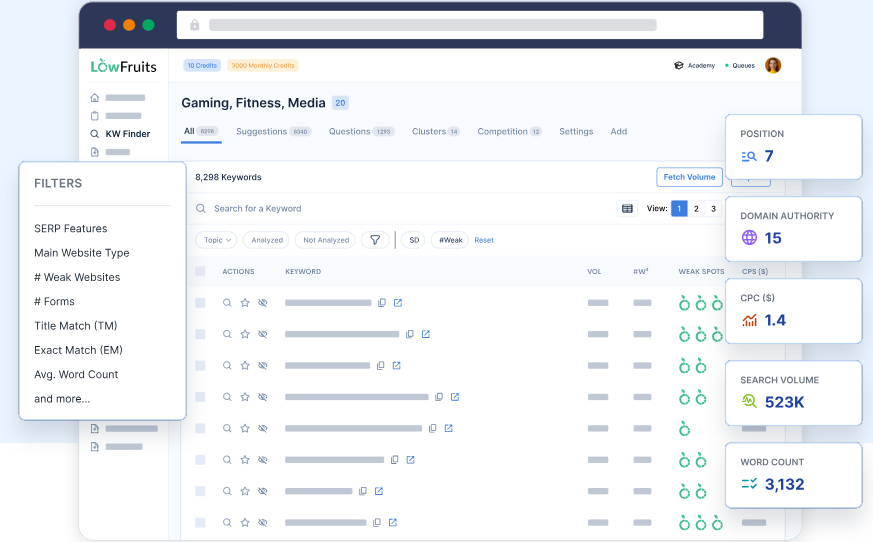This screenshot has width=873, height=542.
Task: Click the DOMAIN AUTHORITY globe icon
Action: pos(749,238)
